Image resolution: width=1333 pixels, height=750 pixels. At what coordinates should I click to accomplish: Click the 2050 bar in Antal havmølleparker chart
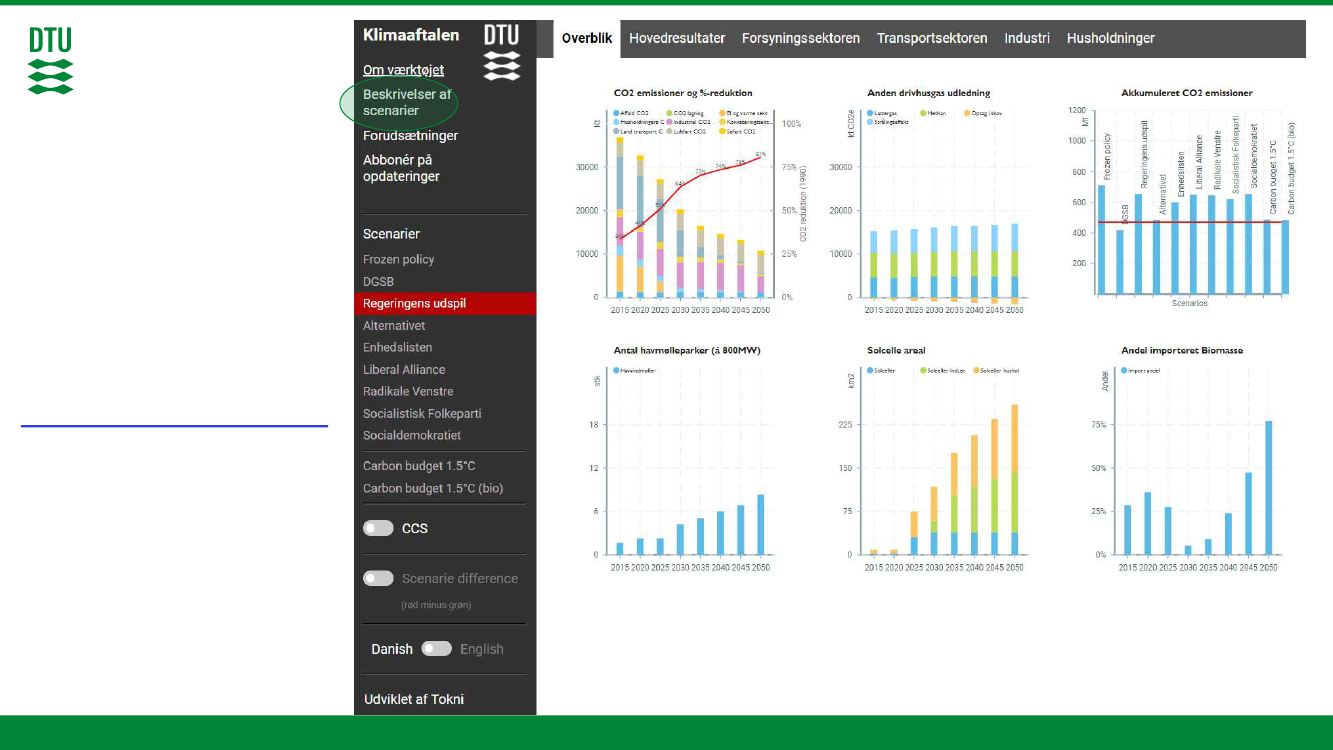760,524
